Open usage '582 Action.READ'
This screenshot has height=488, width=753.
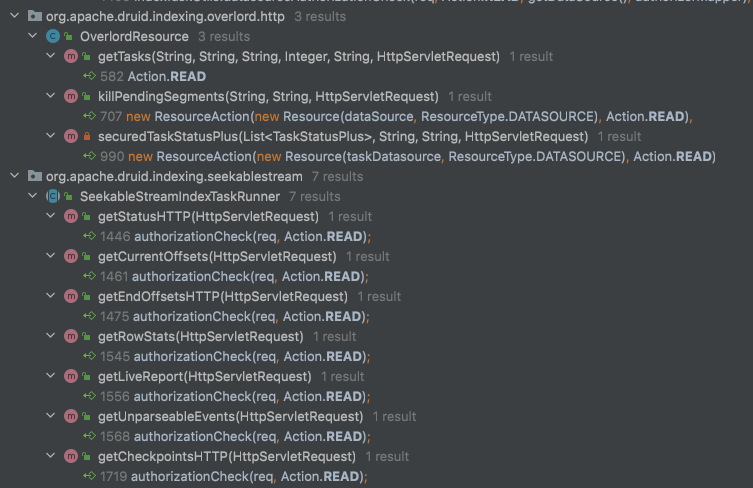pos(376,76)
